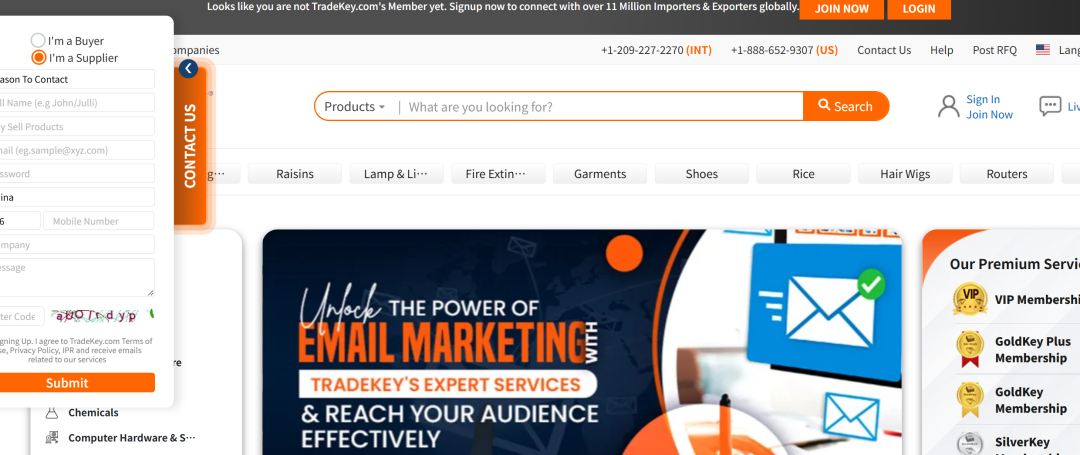1080x455 pixels.
Task: Open the live chat speech bubble icon
Action: (1050, 106)
